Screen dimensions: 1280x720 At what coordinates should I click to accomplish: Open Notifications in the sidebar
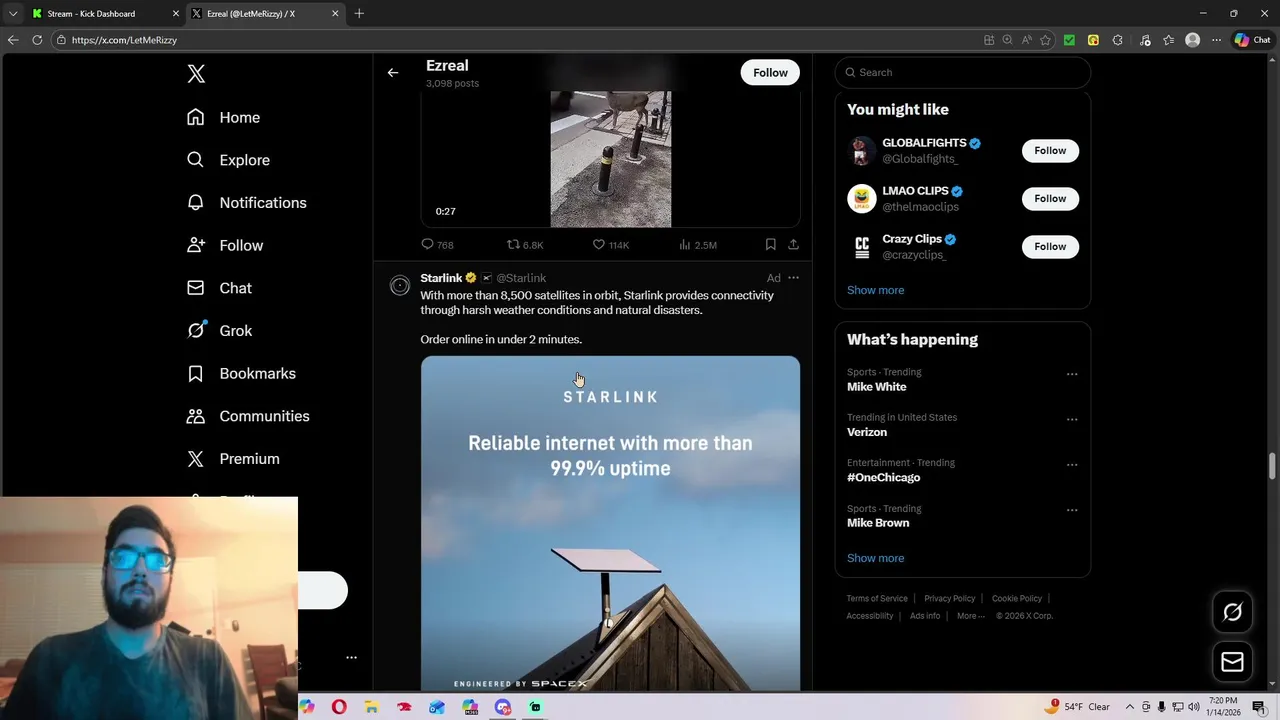tap(246, 203)
